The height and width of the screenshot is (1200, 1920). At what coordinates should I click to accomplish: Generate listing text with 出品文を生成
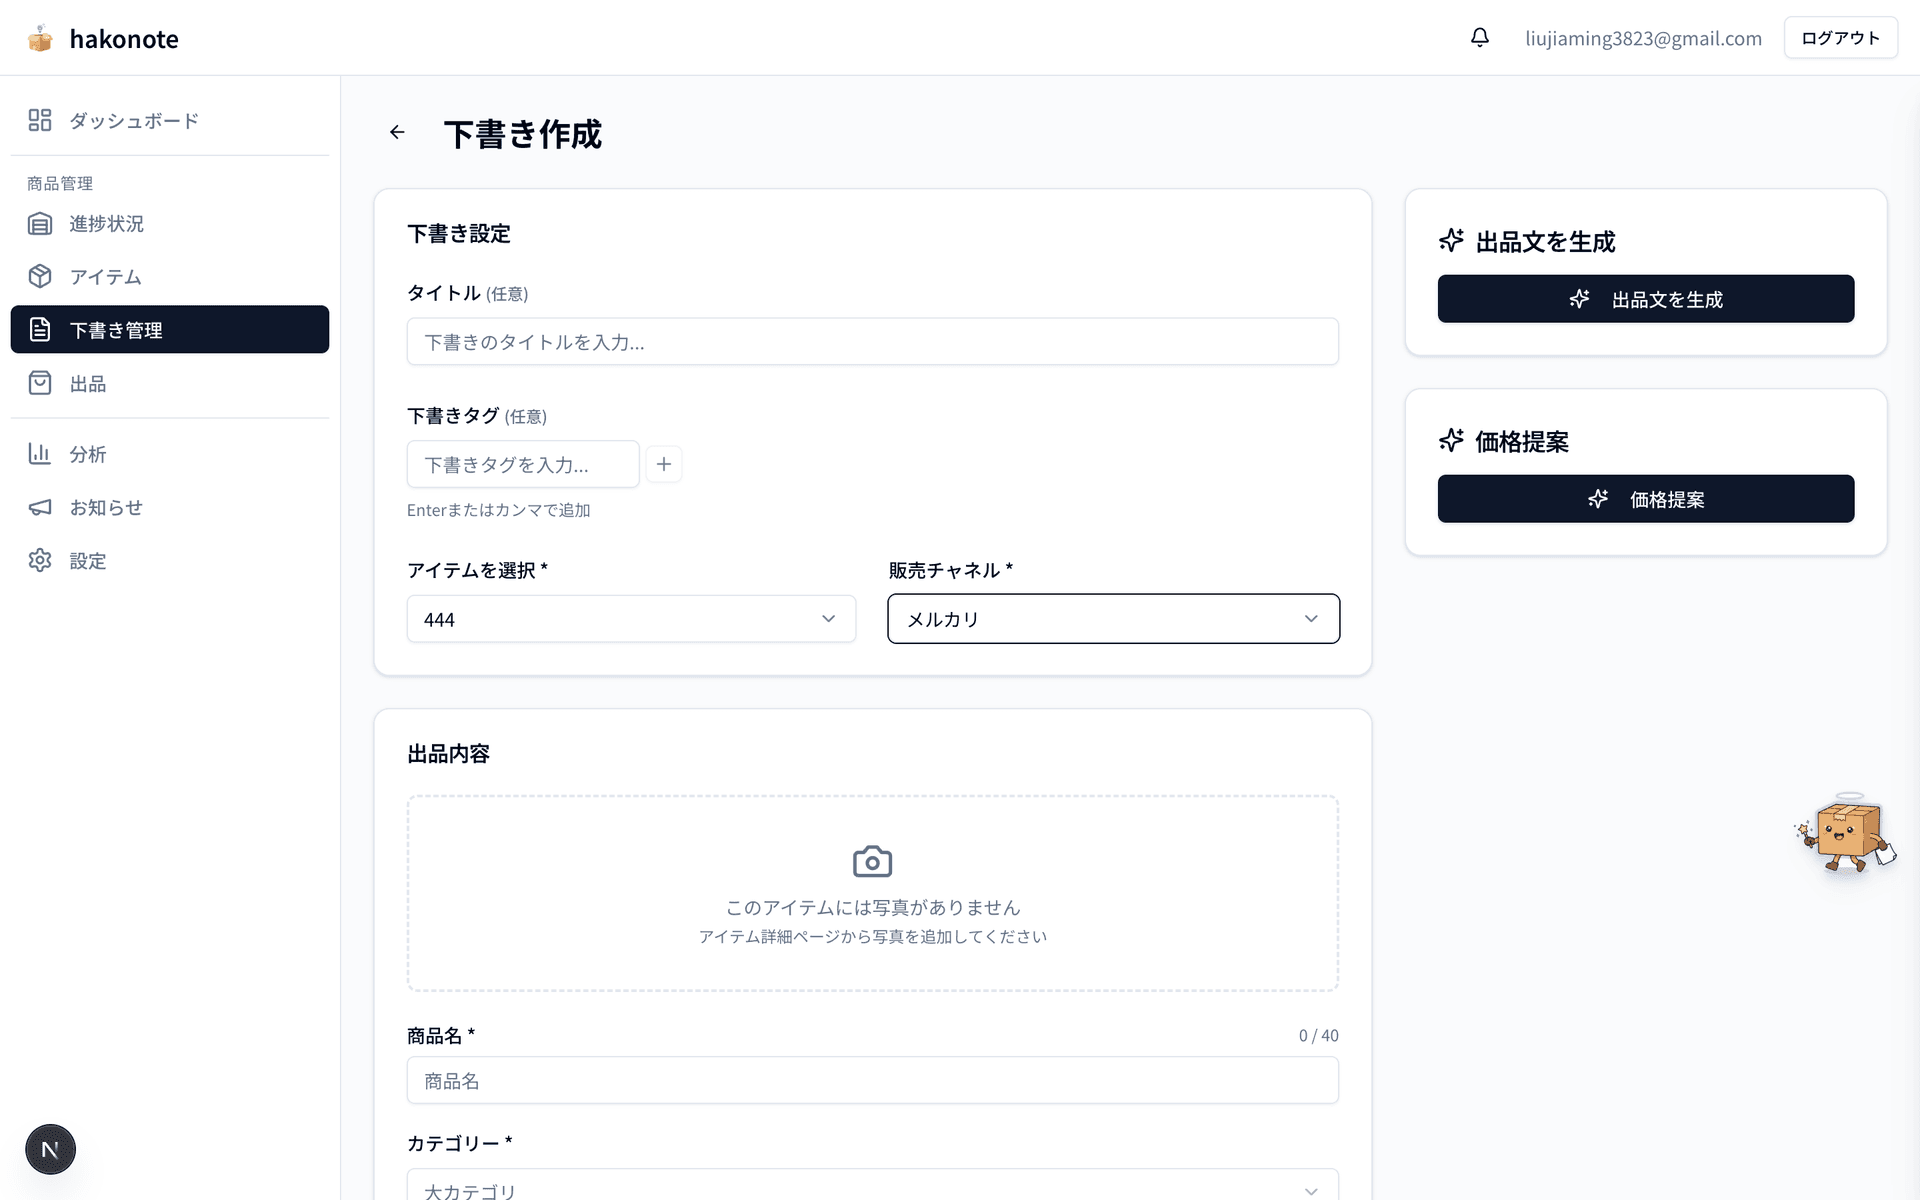click(x=1645, y=298)
